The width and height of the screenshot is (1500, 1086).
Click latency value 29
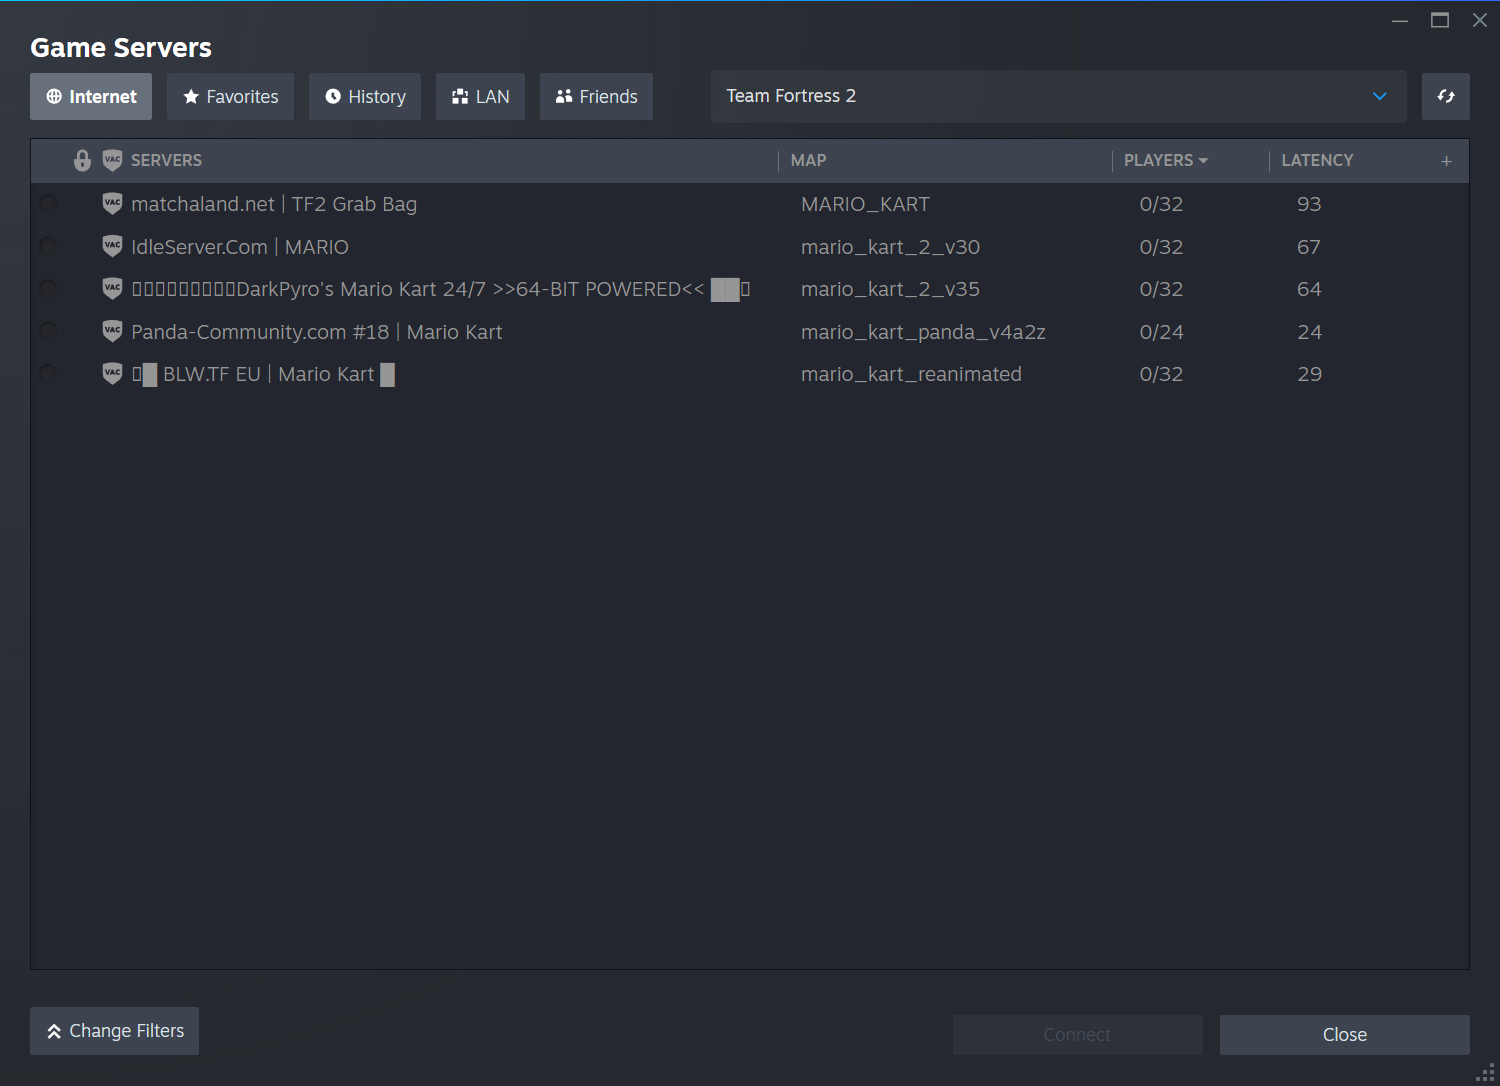pos(1309,374)
